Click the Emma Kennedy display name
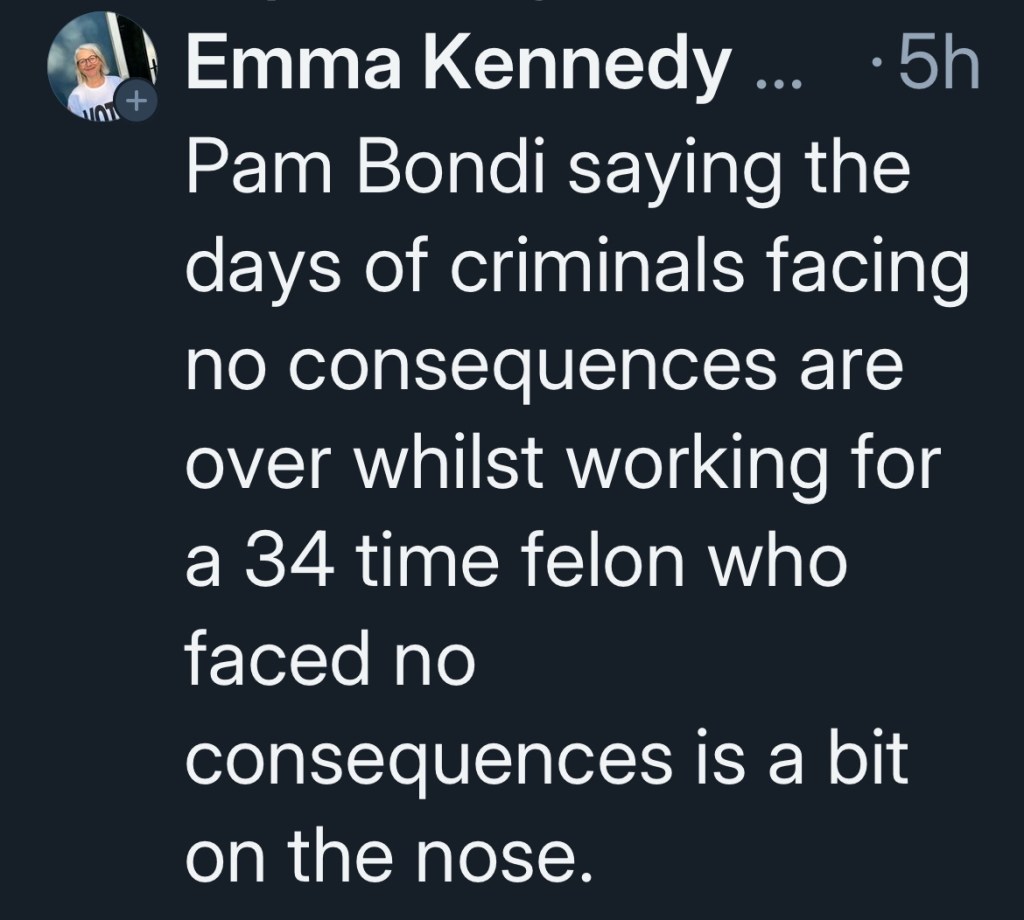1024x920 pixels. coord(458,68)
